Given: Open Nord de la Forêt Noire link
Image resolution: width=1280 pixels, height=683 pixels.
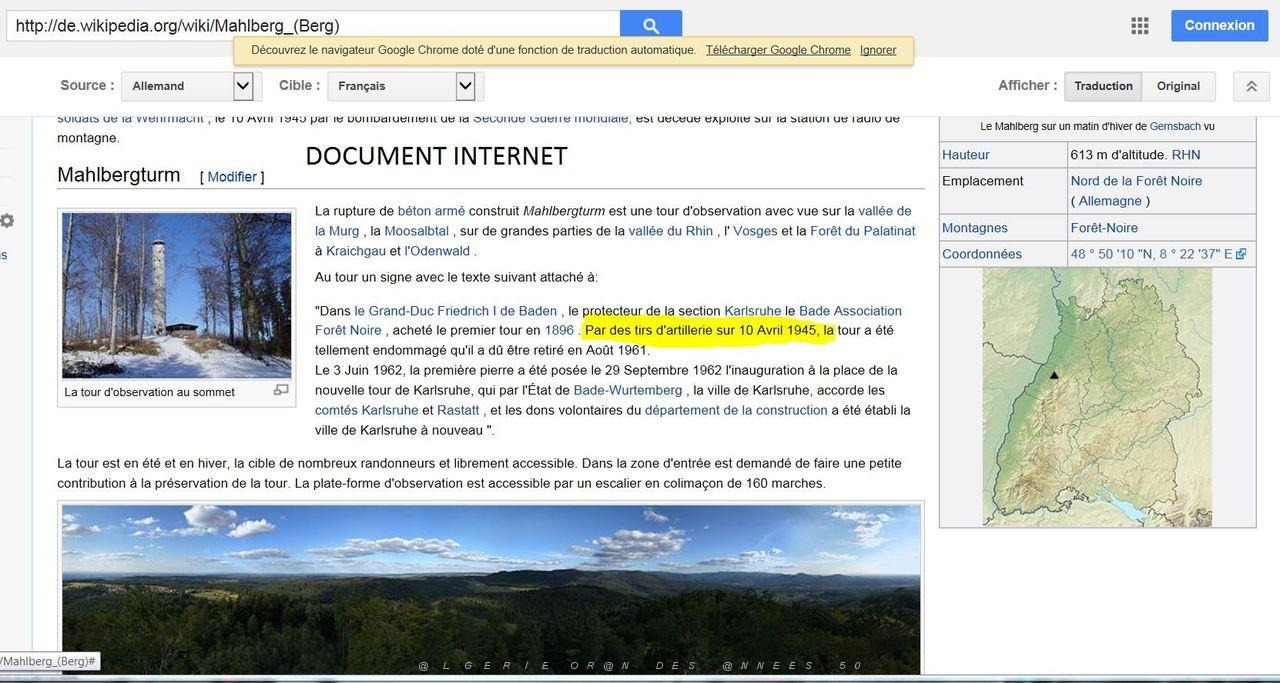Looking at the screenshot, I should [1136, 181].
